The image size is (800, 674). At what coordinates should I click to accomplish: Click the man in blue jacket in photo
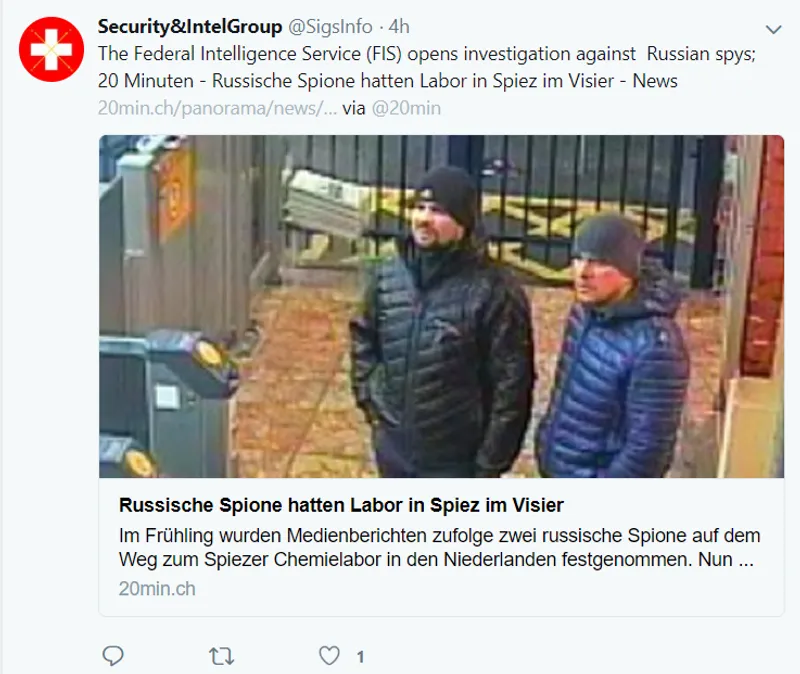click(612, 350)
